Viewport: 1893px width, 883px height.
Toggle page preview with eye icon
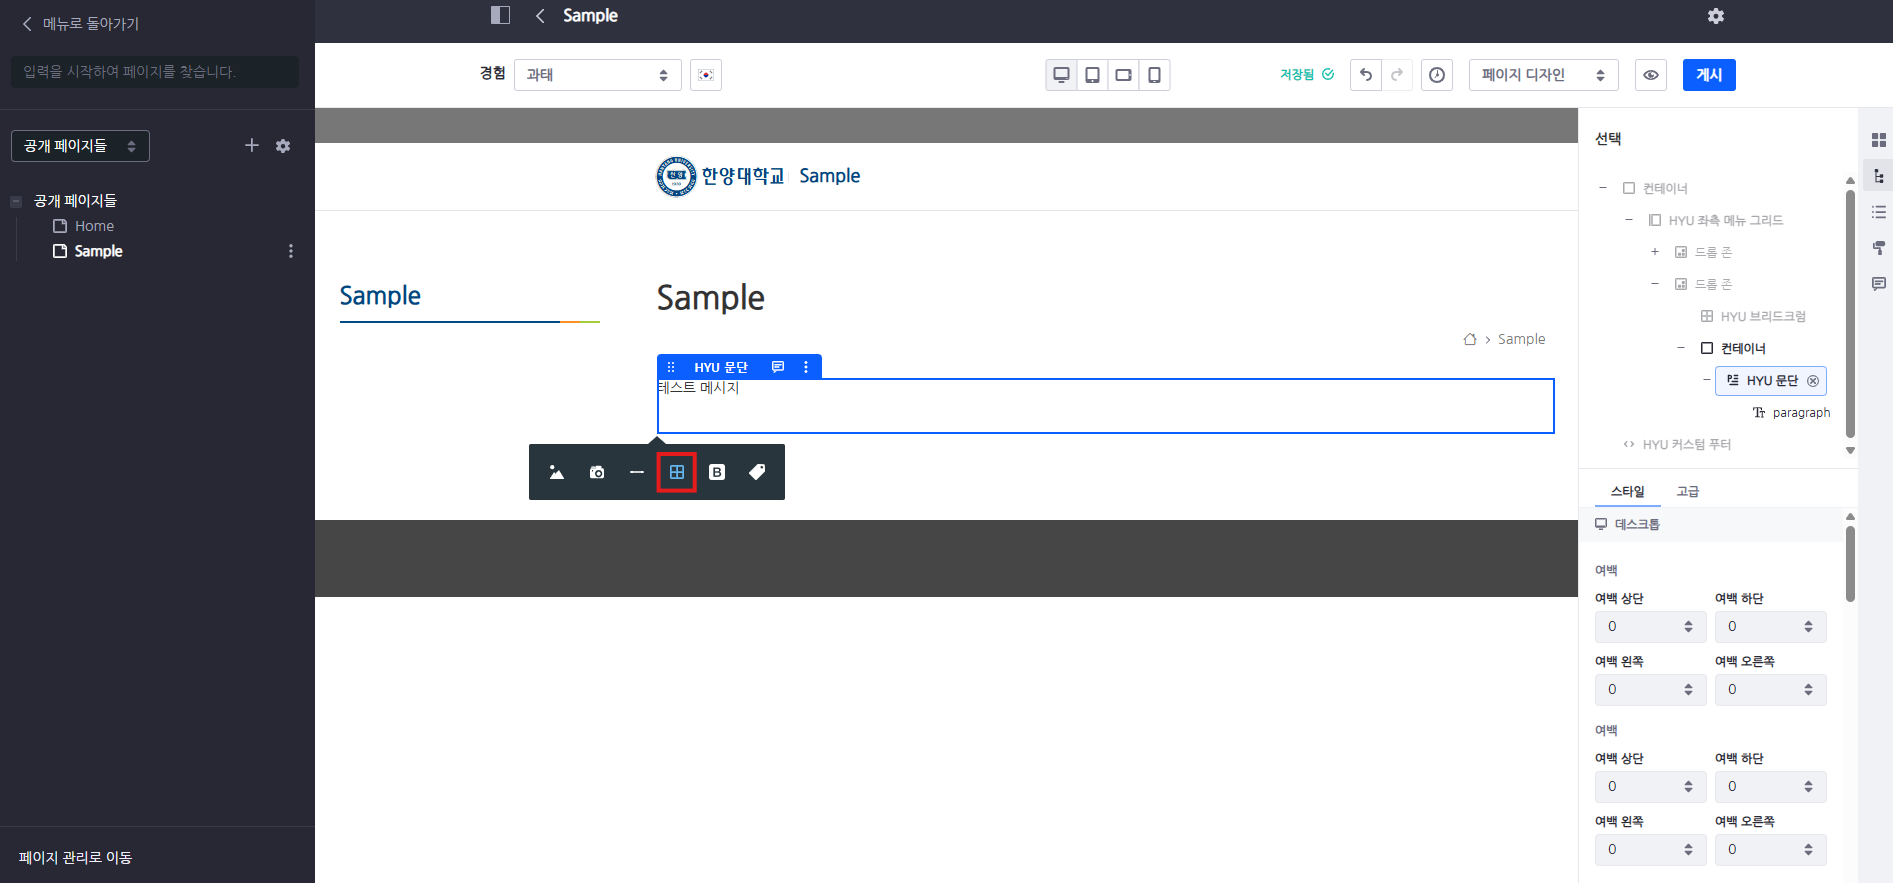pos(1651,75)
